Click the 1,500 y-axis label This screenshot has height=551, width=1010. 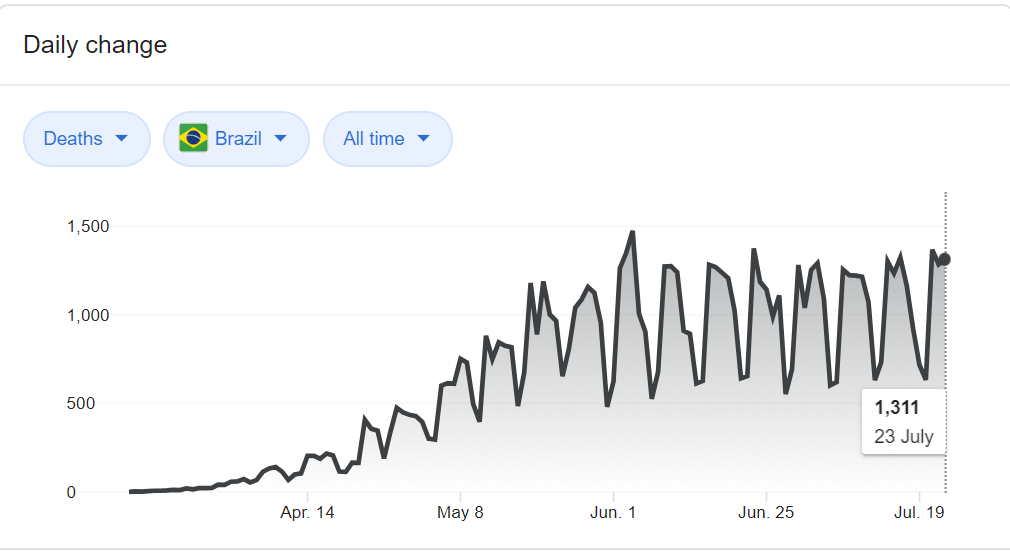[x=88, y=226]
